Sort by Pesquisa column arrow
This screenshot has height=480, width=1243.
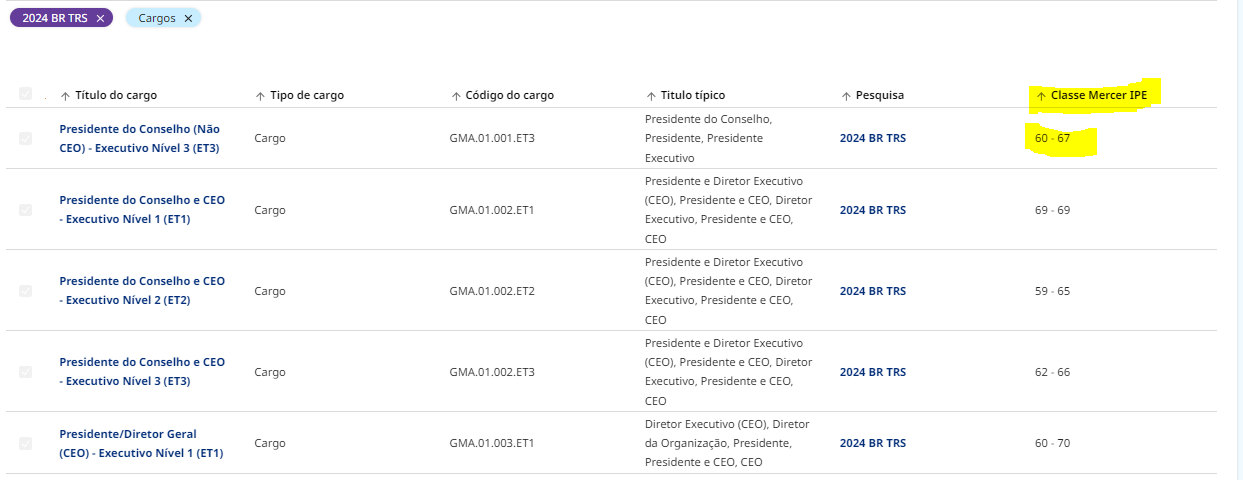point(846,96)
